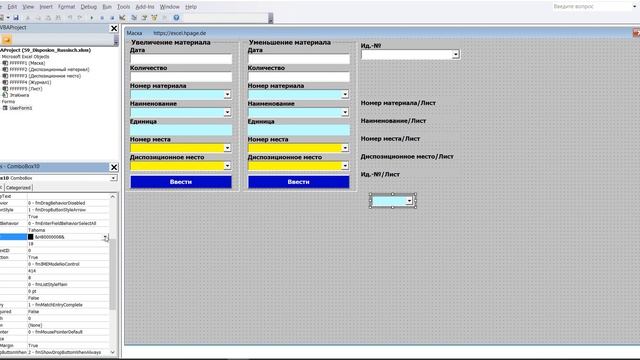
Task: Click the Toggle Folders icon in project panel
Action: (7, 40)
